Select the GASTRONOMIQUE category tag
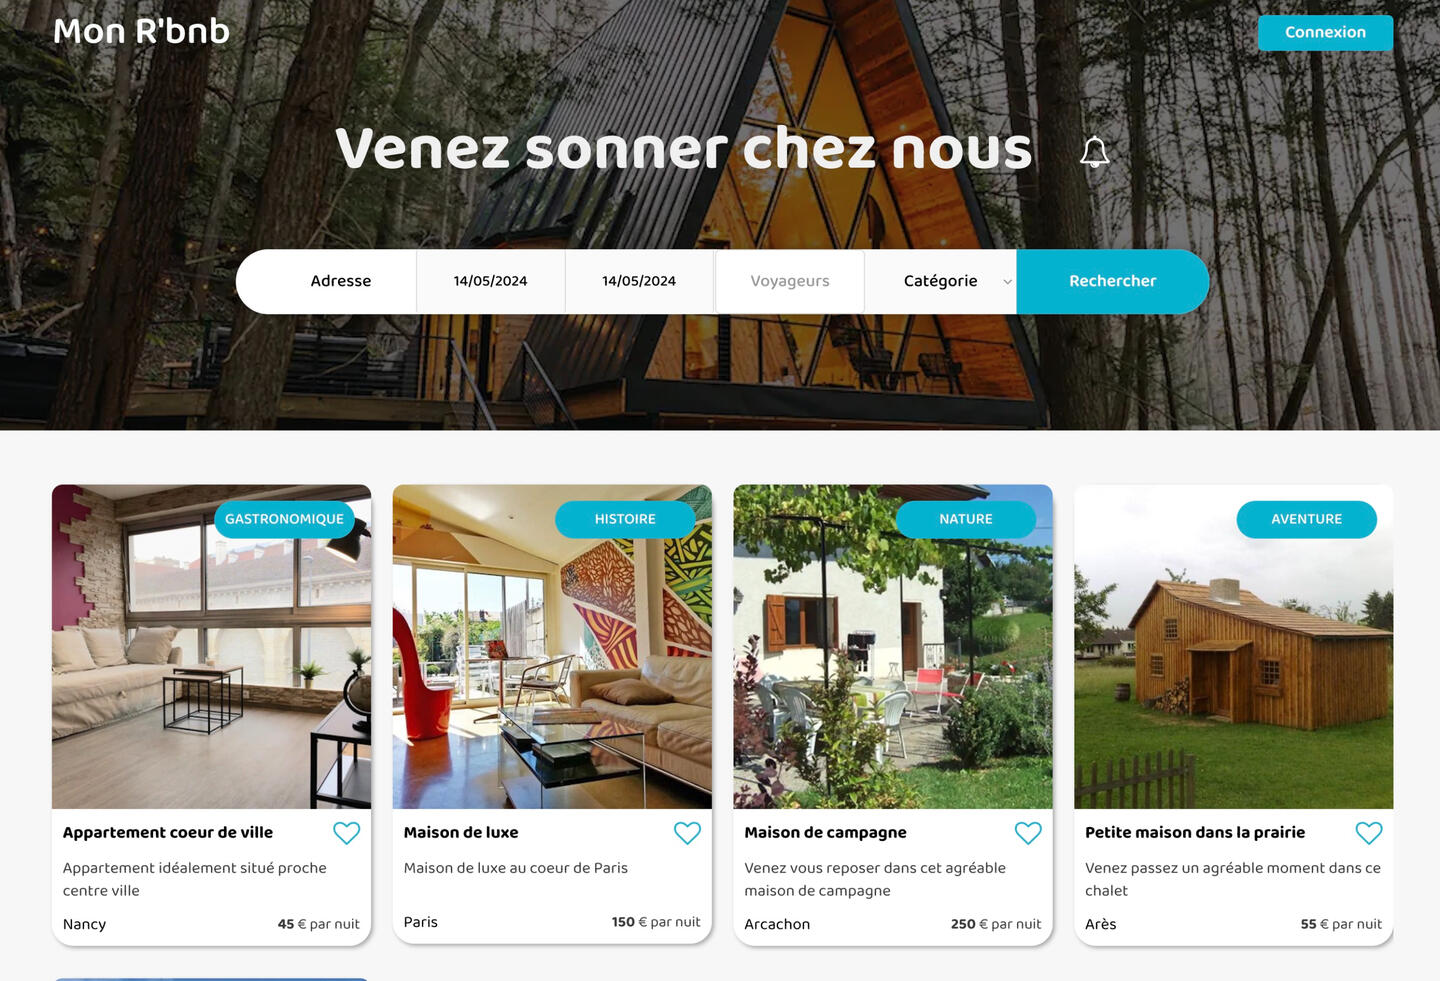The image size is (1440, 981). [x=284, y=519]
